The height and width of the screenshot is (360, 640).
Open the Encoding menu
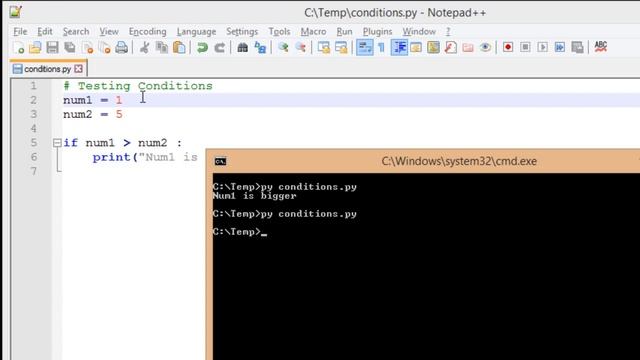(x=148, y=31)
